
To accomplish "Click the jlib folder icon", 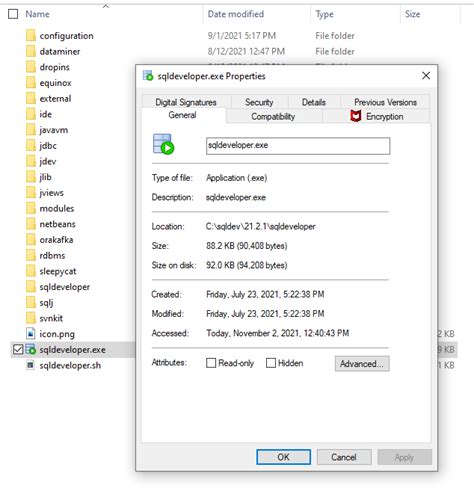I will coord(31,177).
